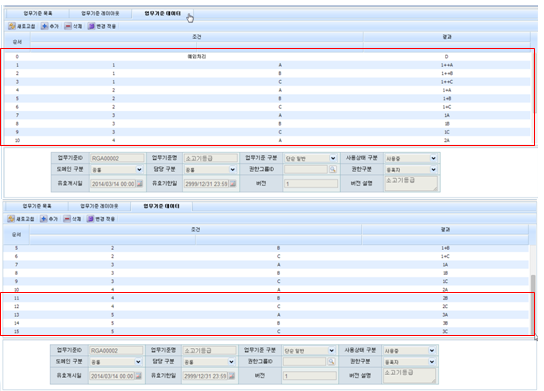Select 업무기준 데이터 tab in upper panel
Viewport: 544px width, 391px height.
(x=162, y=13)
